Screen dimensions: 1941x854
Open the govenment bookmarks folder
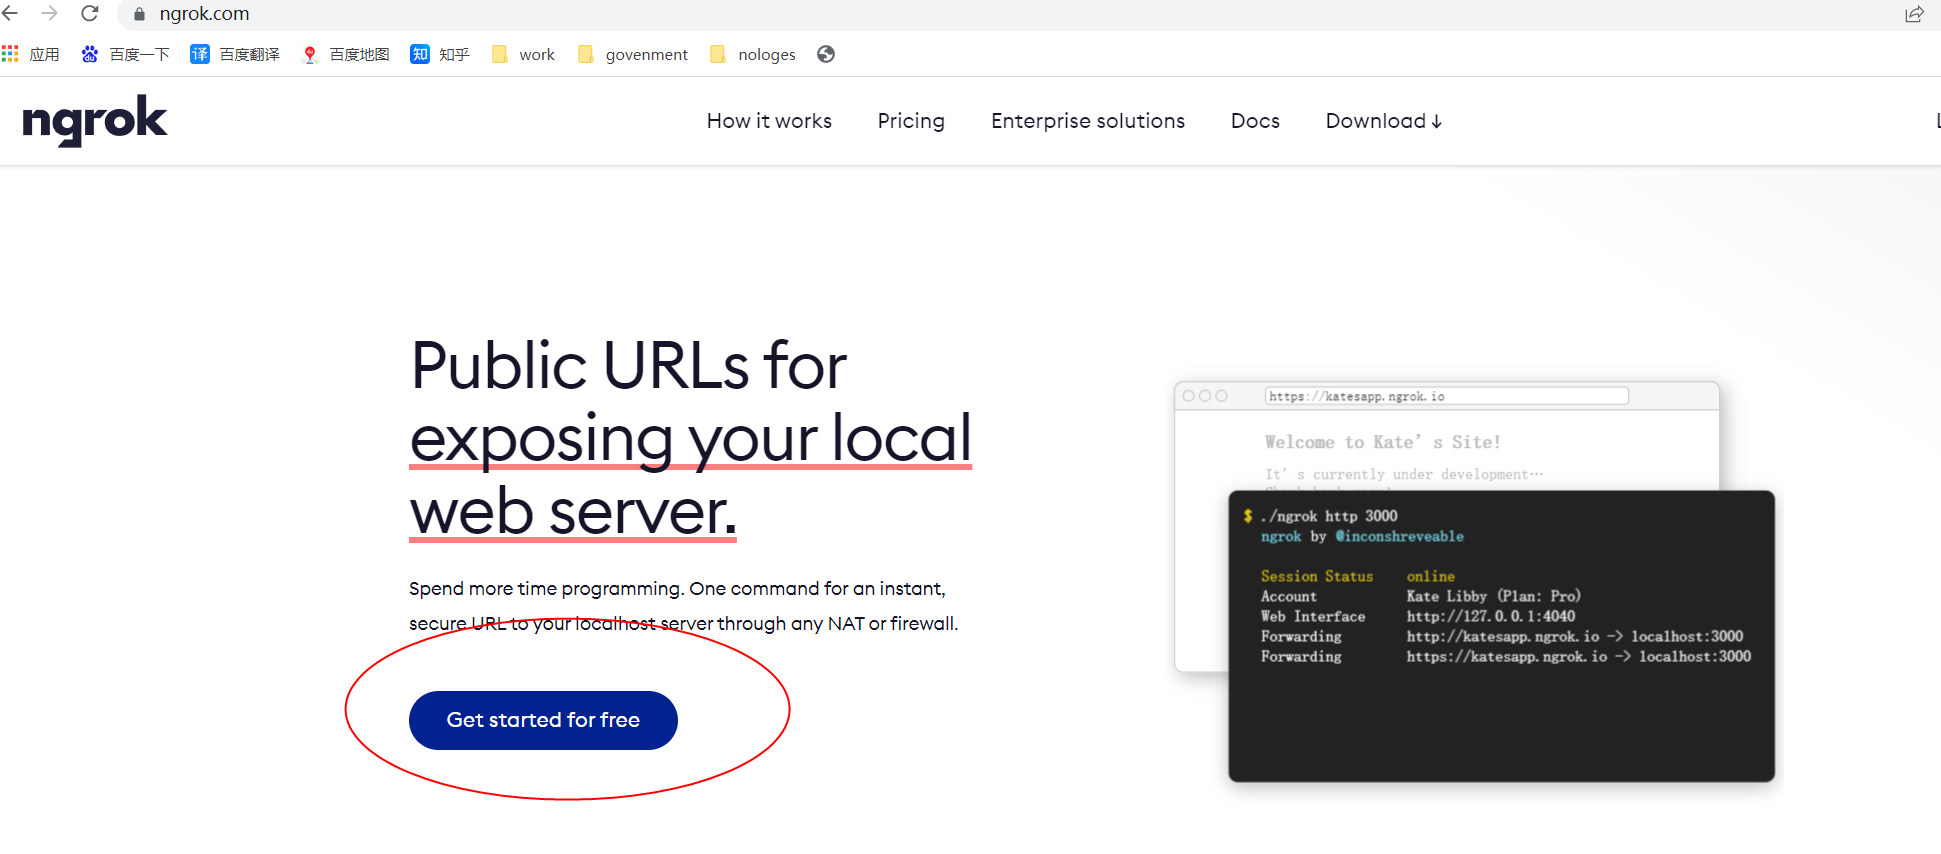pos(633,54)
